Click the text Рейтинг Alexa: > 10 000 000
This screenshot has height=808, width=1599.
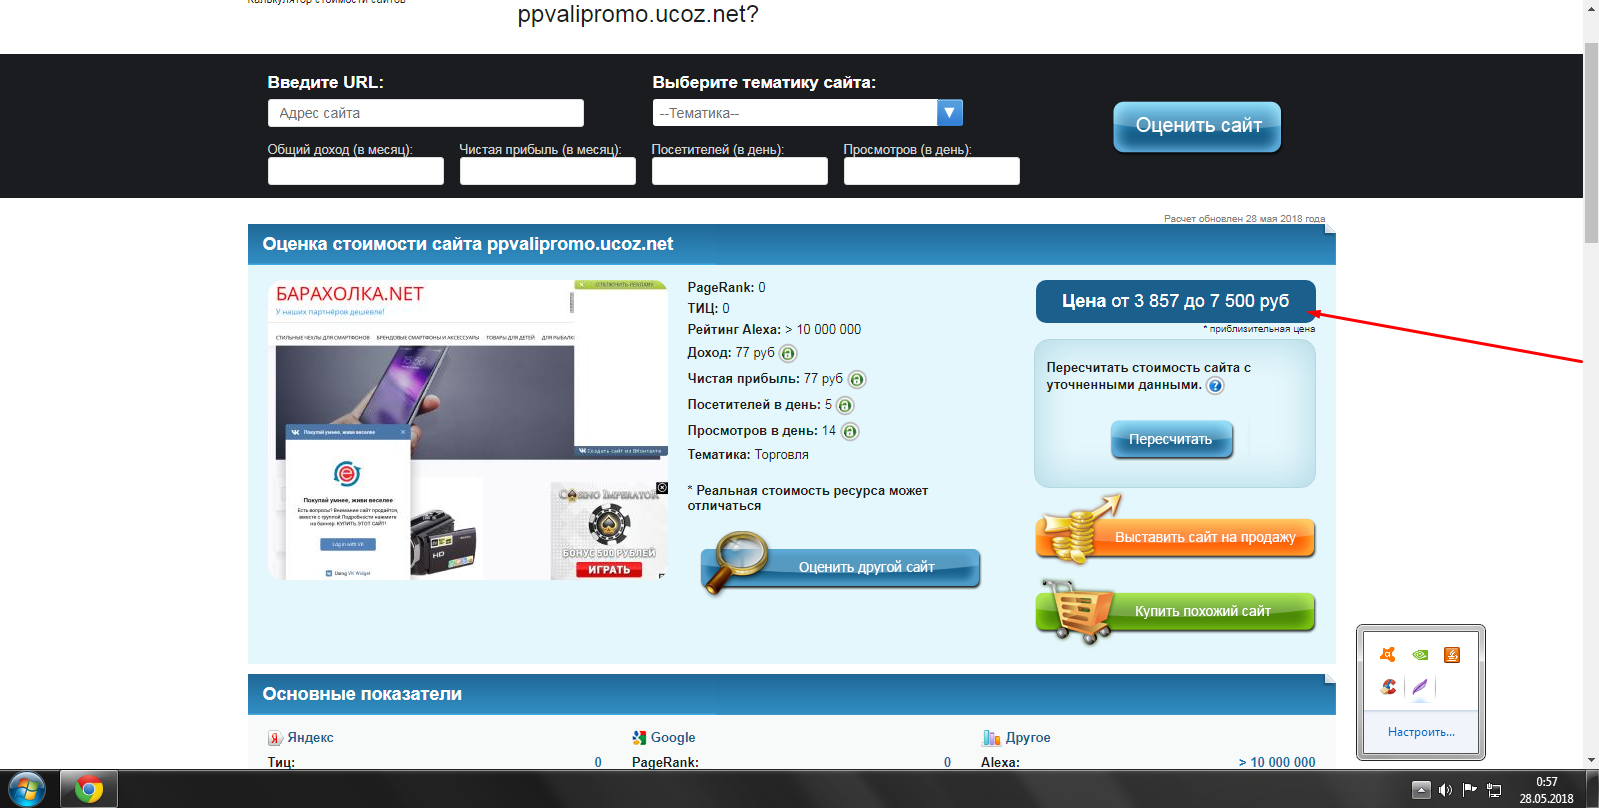click(774, 329)
